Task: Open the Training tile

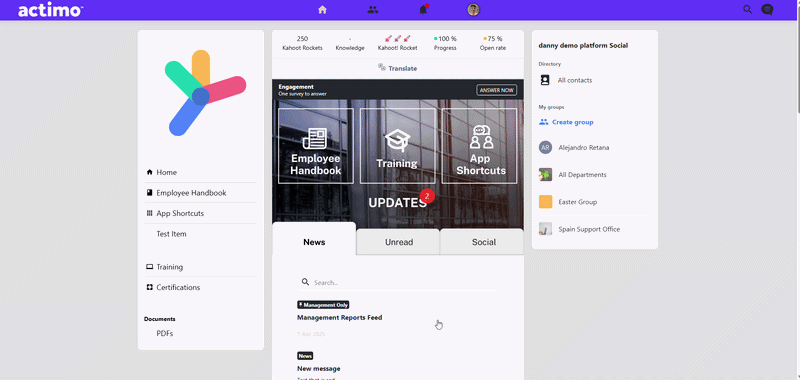Action: click(x=397, y=146)
